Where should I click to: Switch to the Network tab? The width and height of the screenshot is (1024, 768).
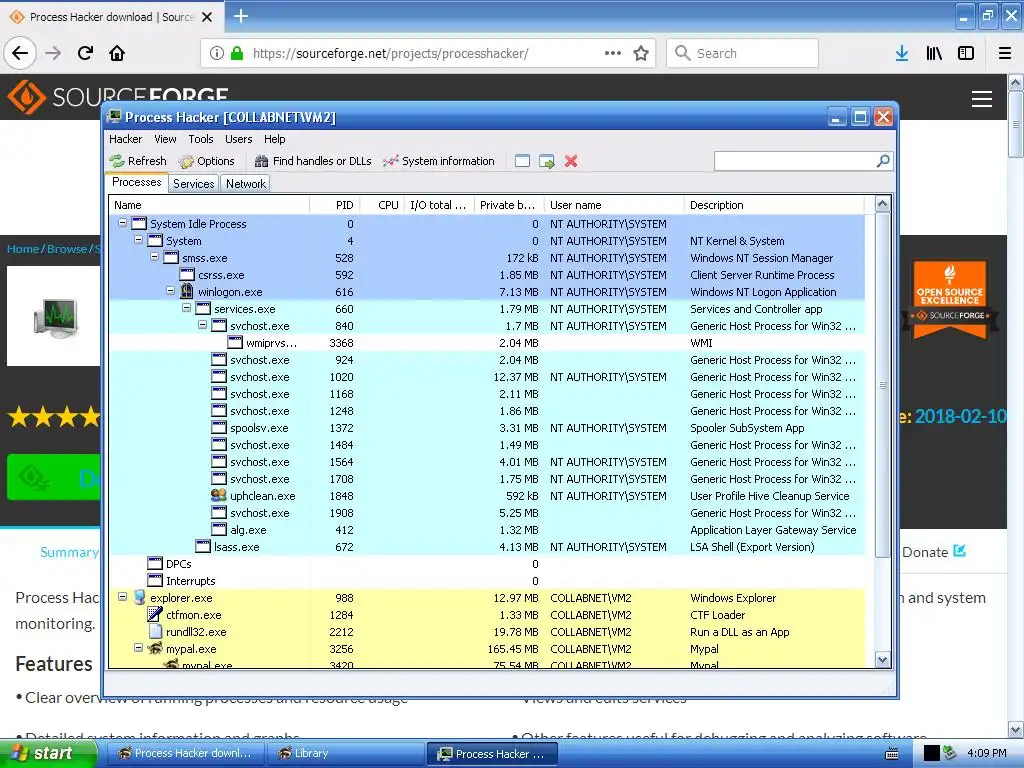point(246,184)
